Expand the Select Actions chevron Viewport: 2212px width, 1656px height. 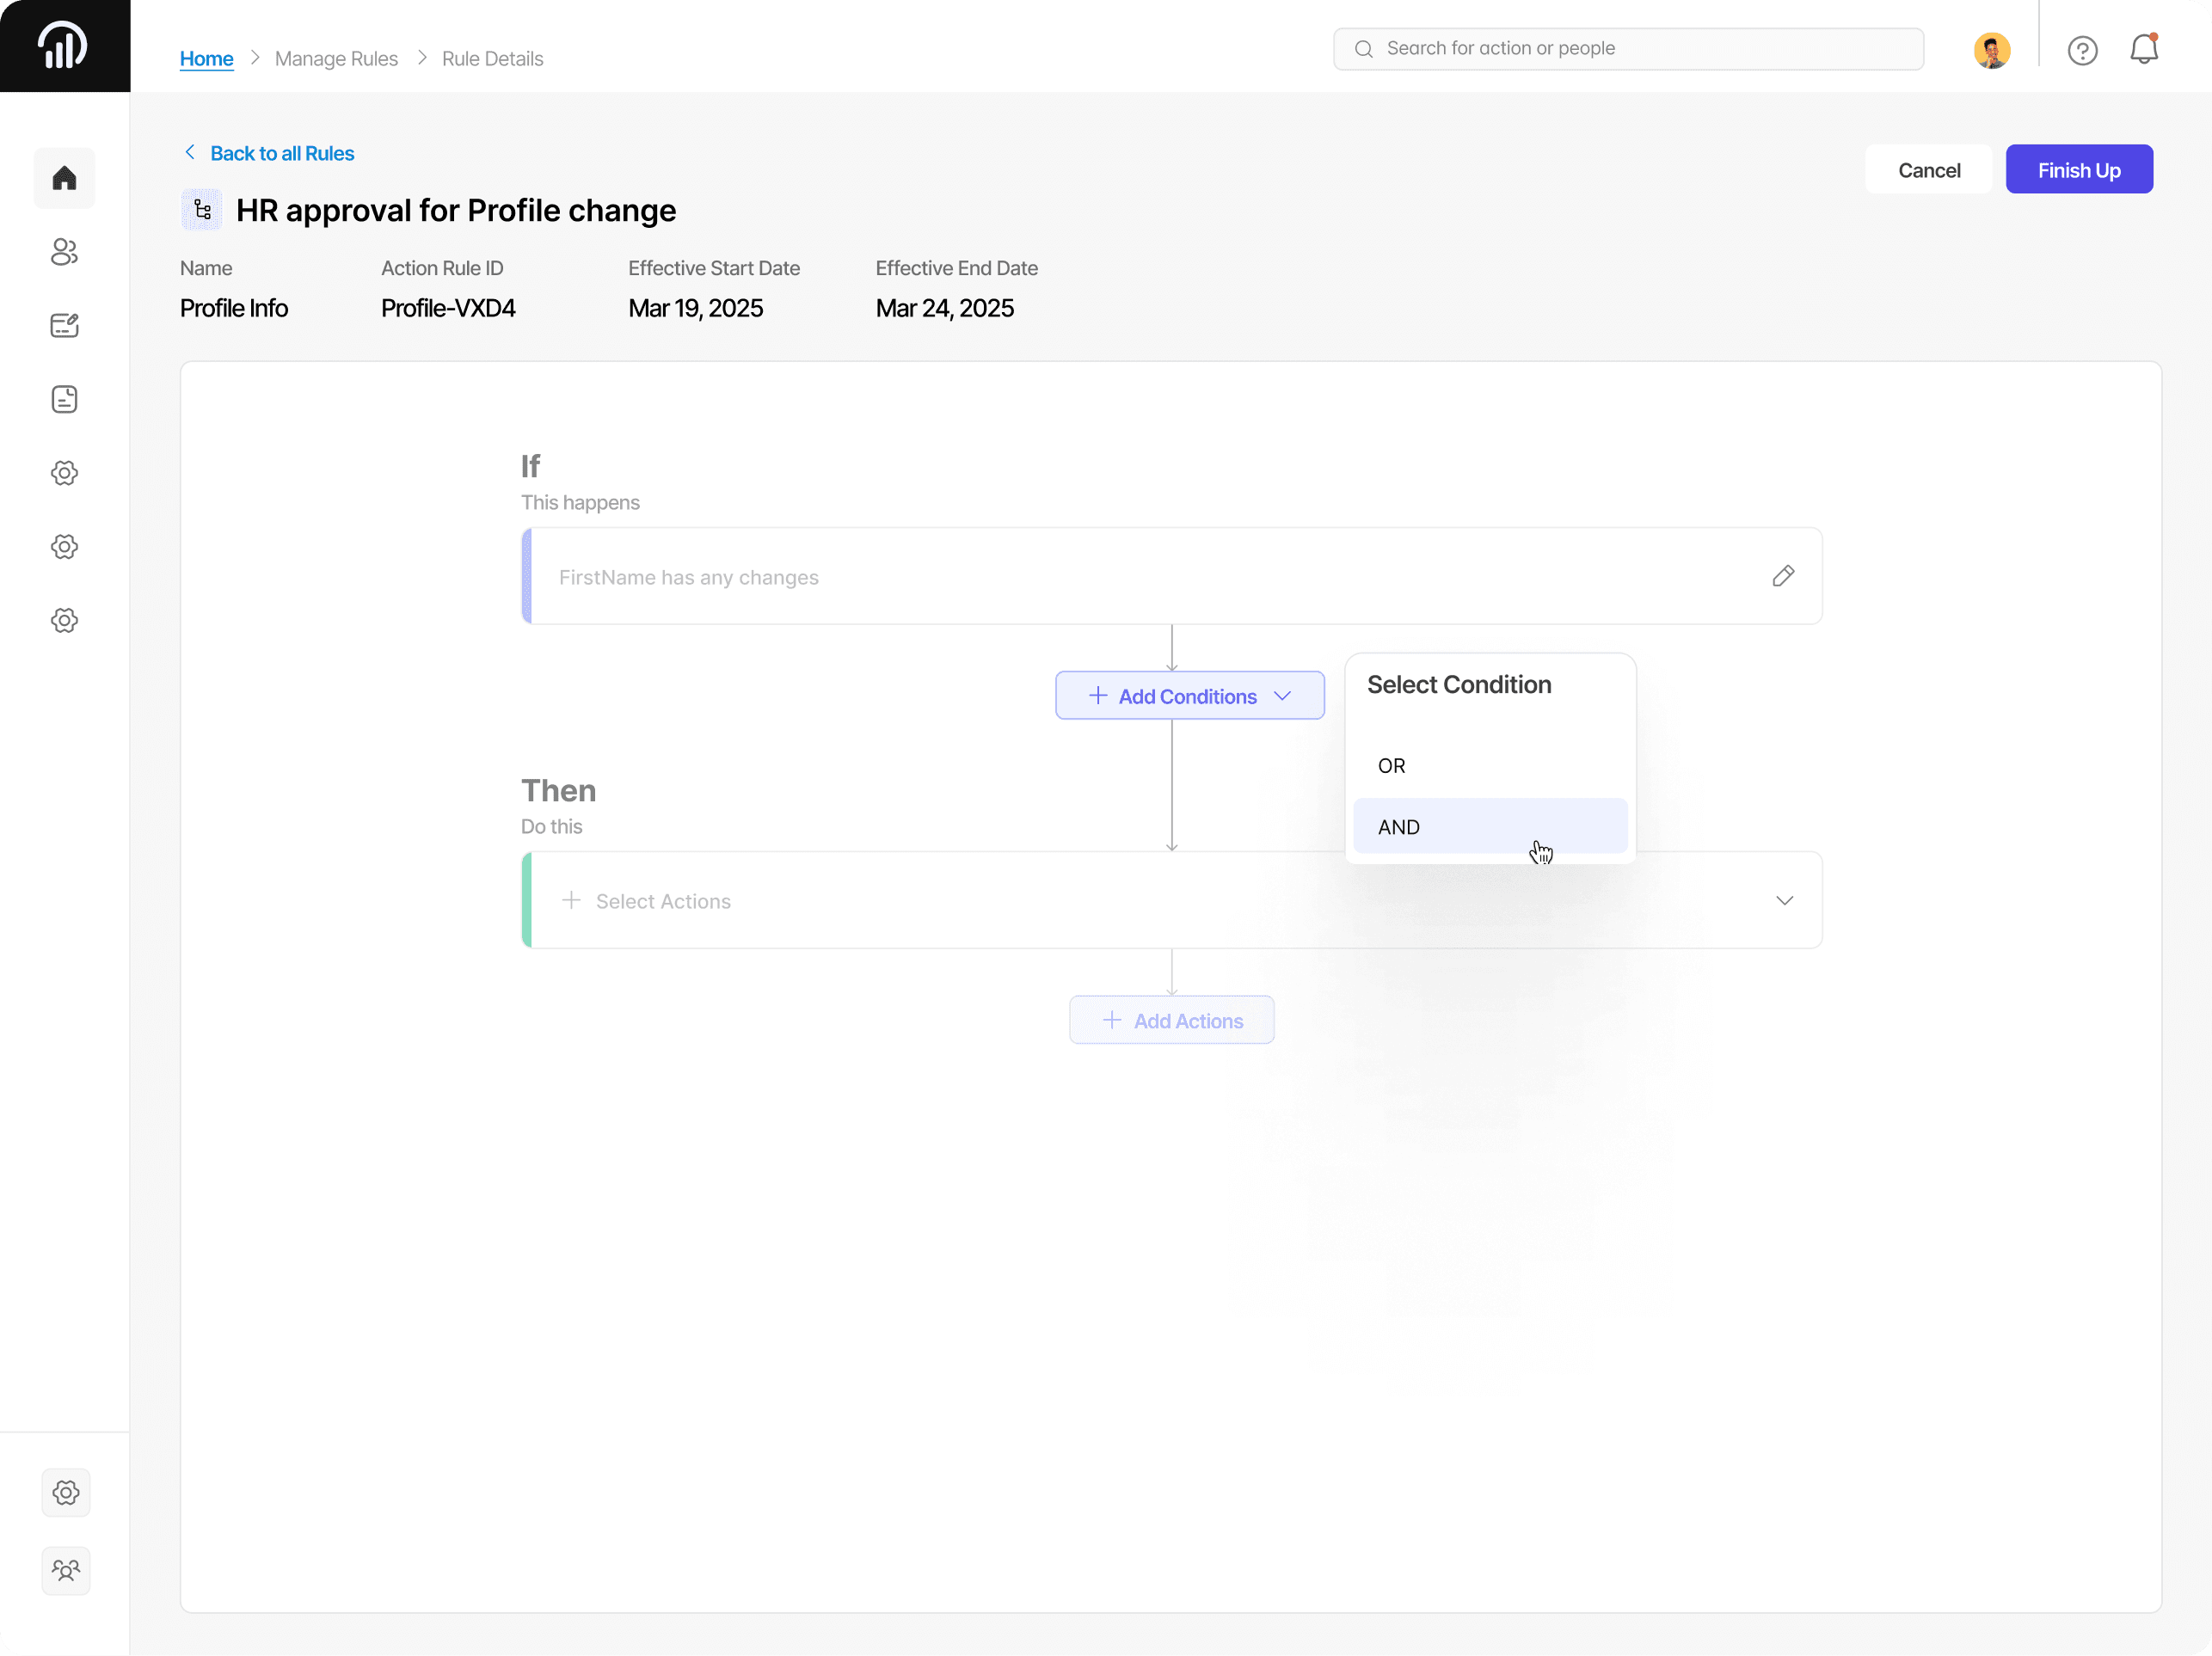point(1784,901)
